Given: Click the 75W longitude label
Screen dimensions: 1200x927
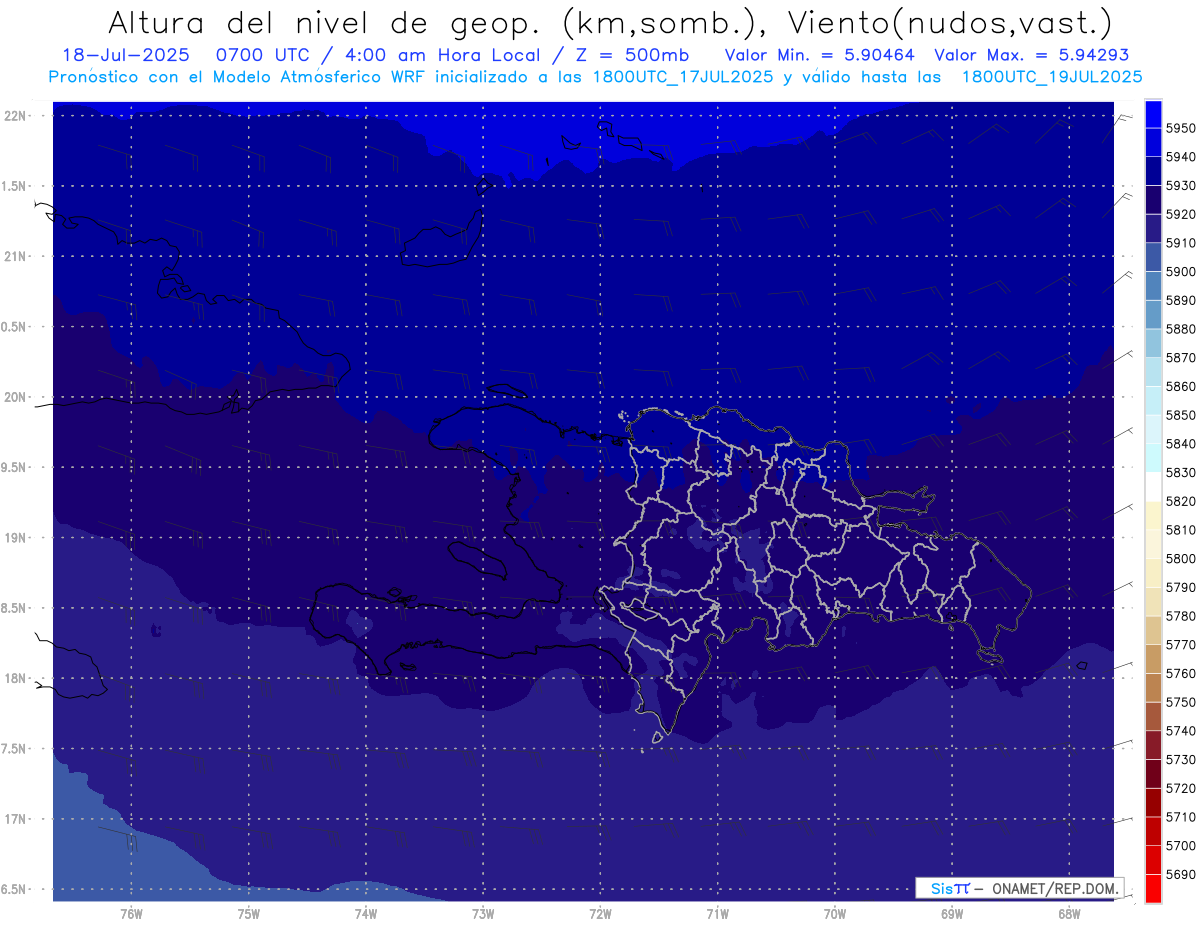Looking at the screenshot, I should tap(249, 913).
